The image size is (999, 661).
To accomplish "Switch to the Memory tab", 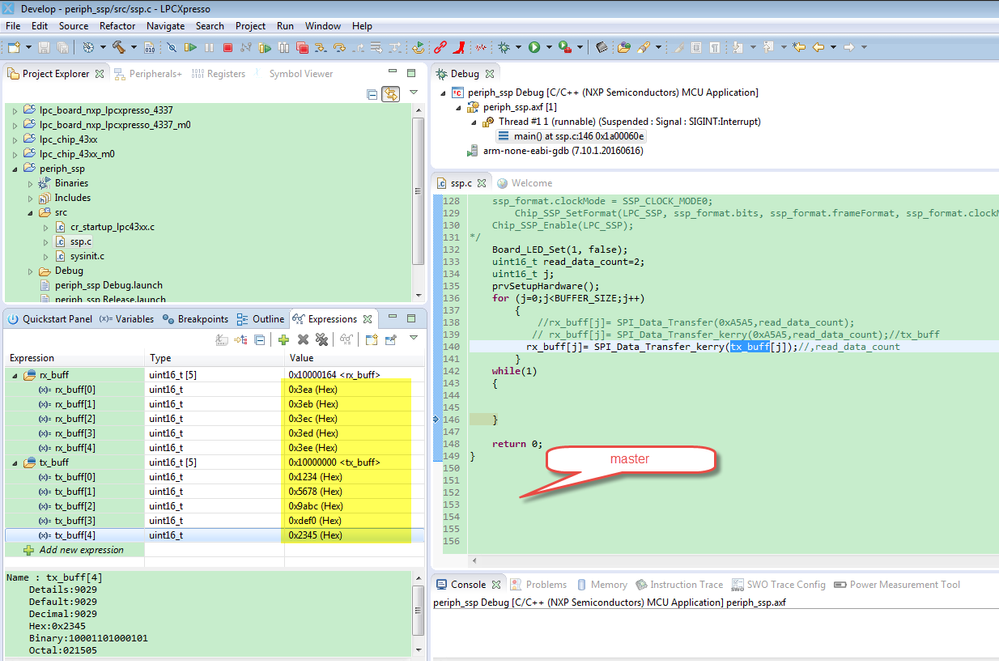I will pos(602,585).
